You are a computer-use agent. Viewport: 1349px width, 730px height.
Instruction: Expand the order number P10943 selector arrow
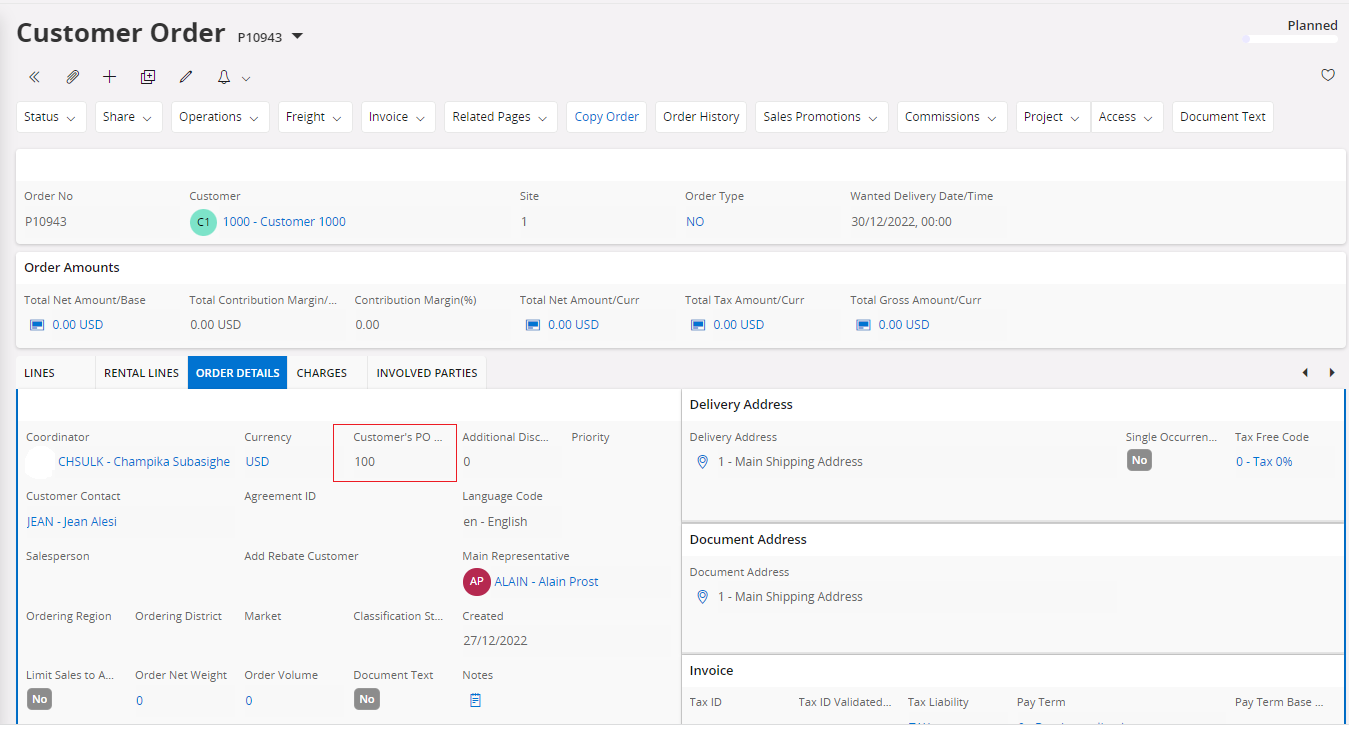coord(297,37)
